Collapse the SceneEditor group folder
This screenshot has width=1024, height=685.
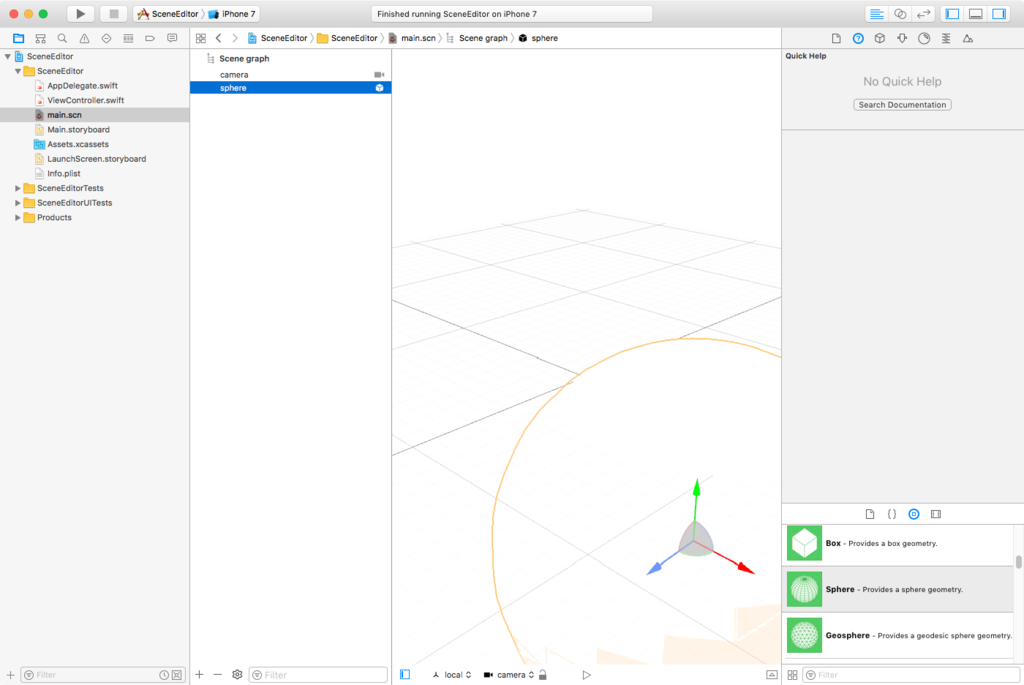pyautogui.click(x=18, y=71)
